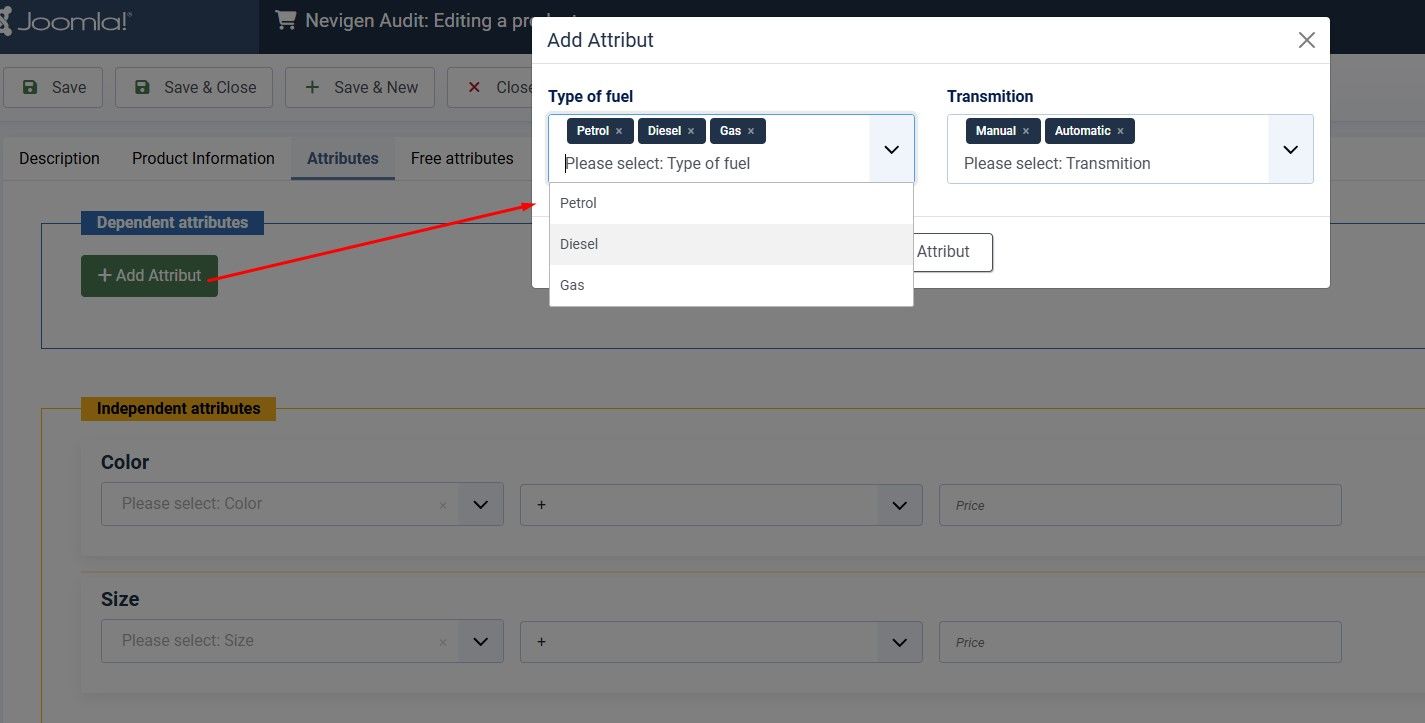Switch to the Product Information tab
The image size is (1425, 723).
pyautogui.click(x=203, y=158)
